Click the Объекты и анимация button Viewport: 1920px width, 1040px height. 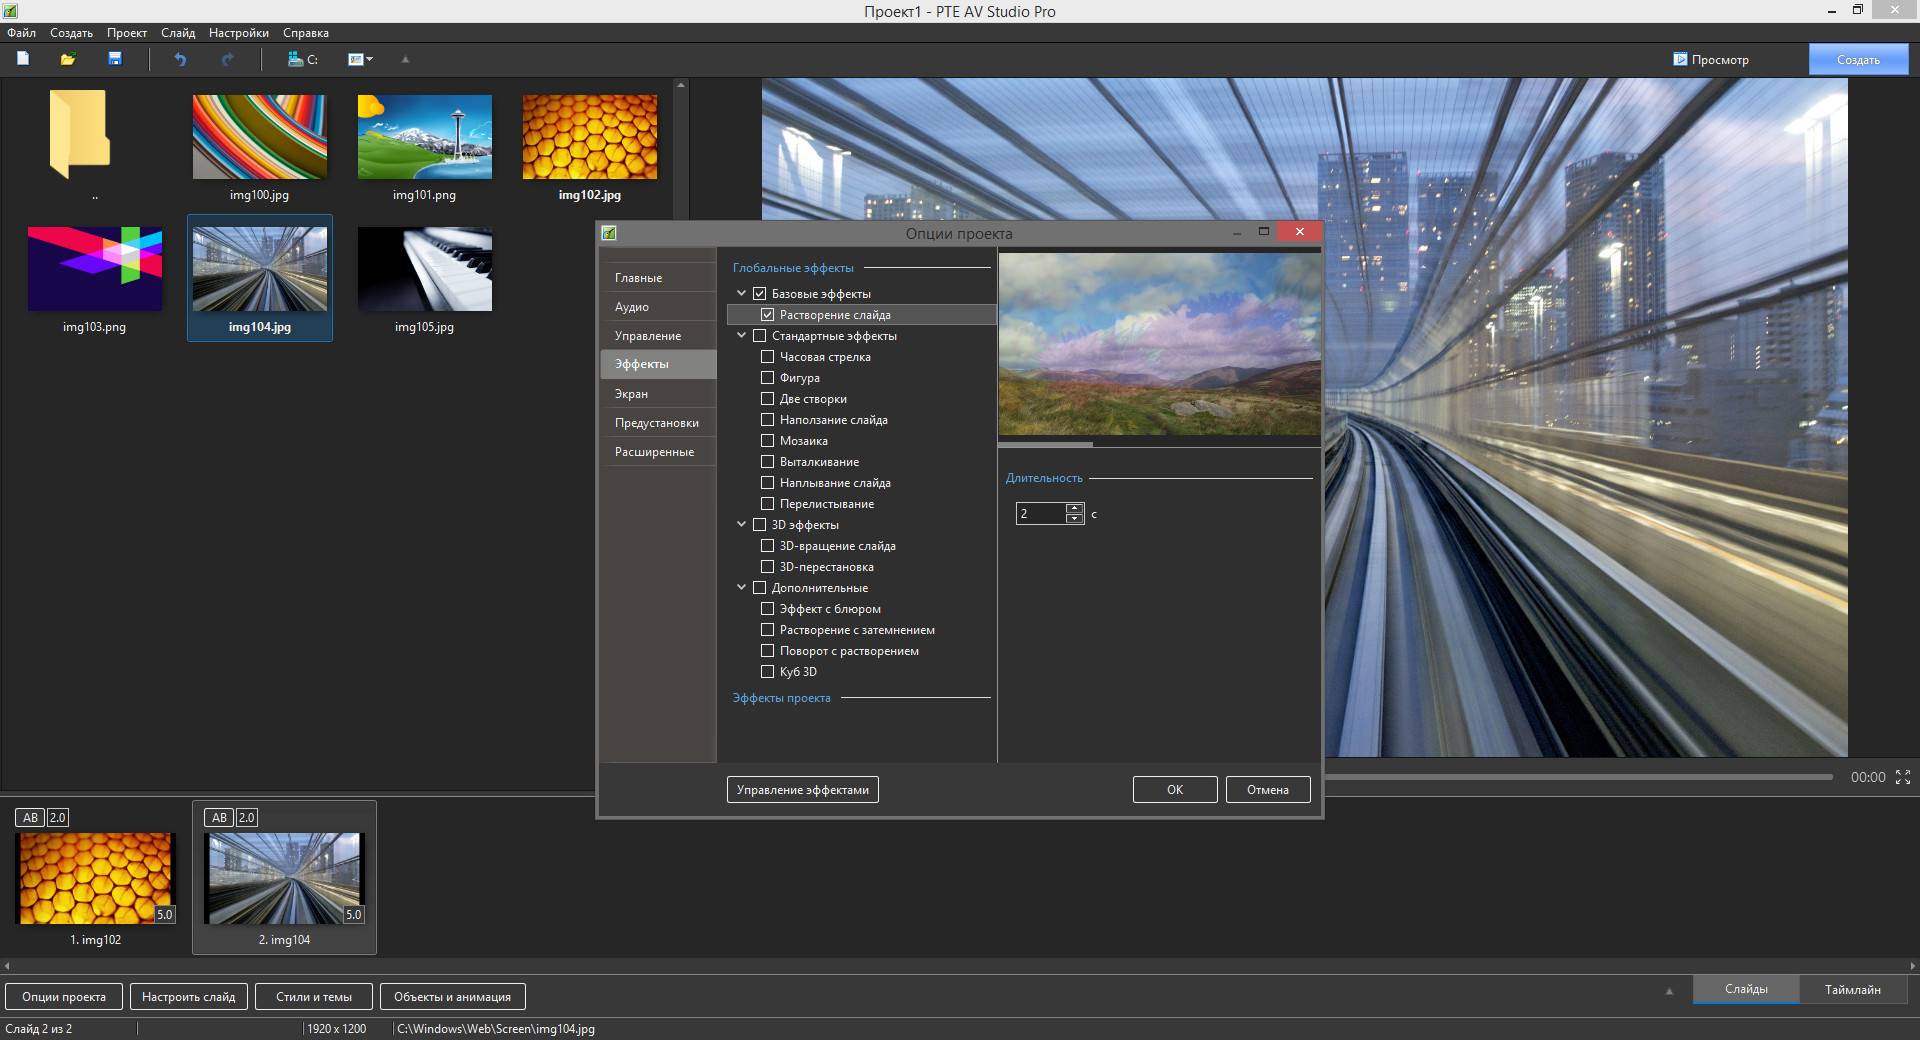coord(452,997)
